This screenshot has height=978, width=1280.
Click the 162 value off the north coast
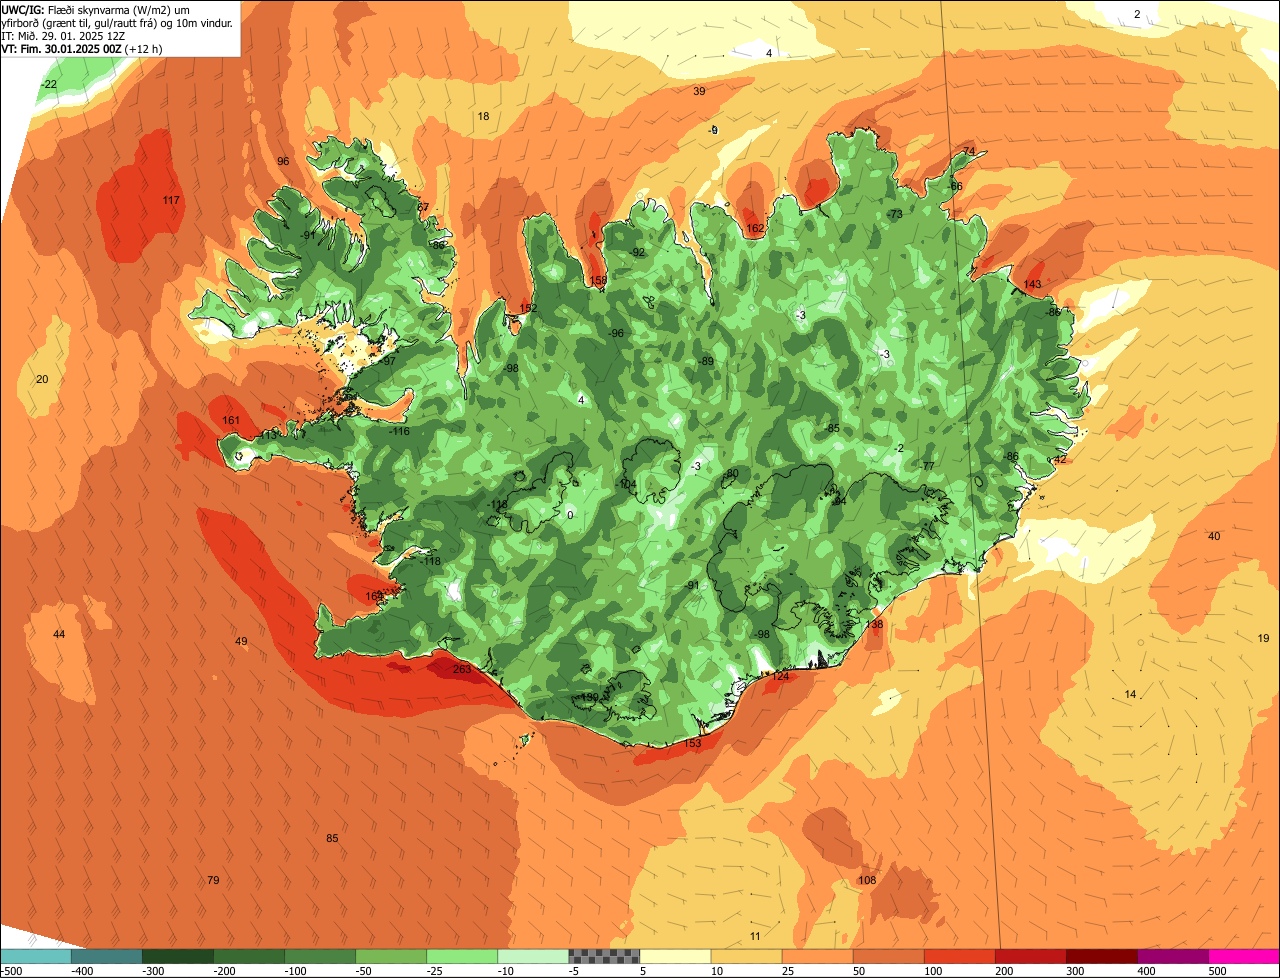tap(755, 229)
